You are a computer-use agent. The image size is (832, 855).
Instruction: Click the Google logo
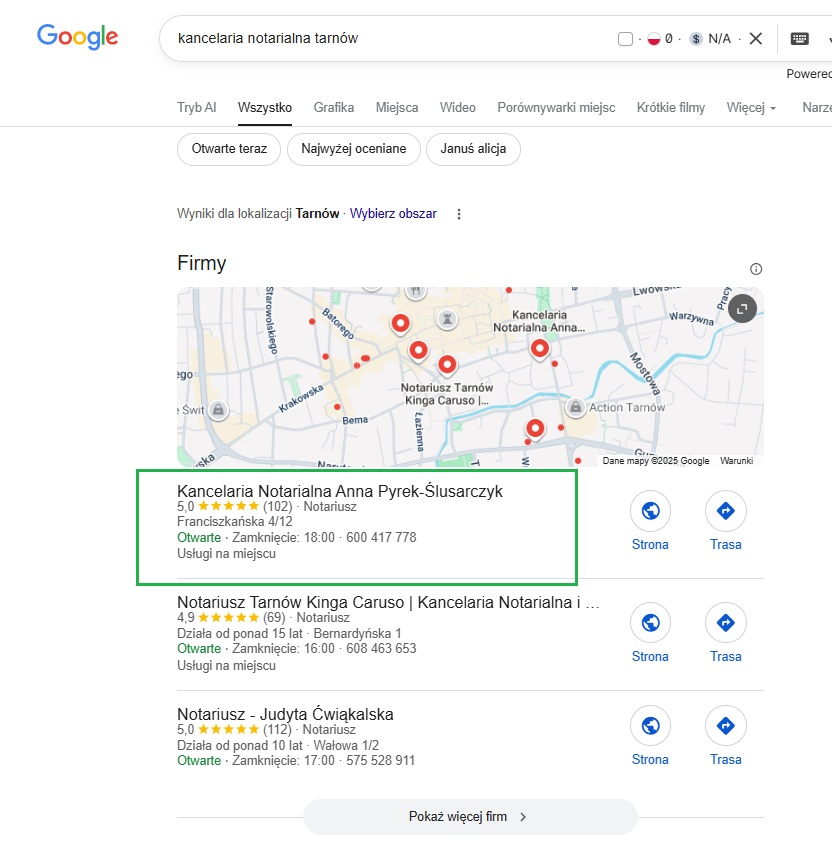(78, 37)
